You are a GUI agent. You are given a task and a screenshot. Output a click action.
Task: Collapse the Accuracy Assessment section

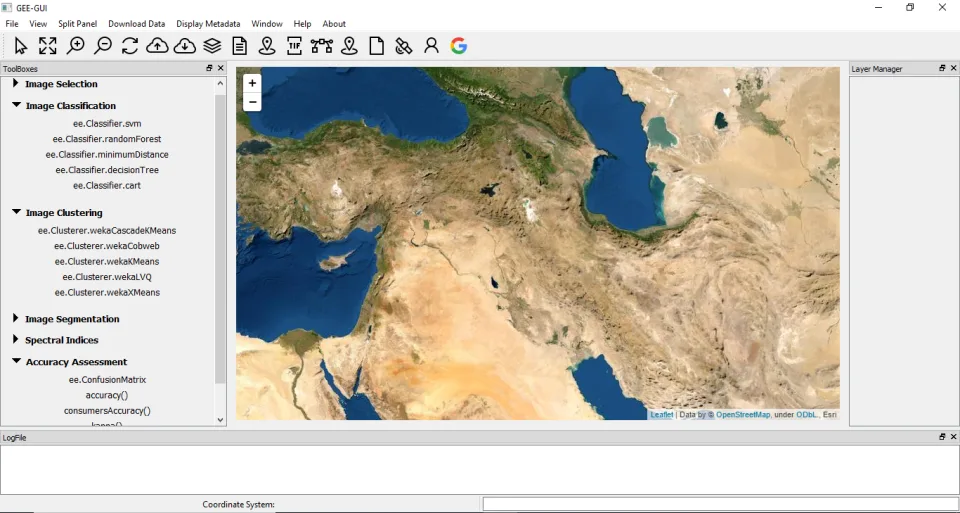[17, 362]
